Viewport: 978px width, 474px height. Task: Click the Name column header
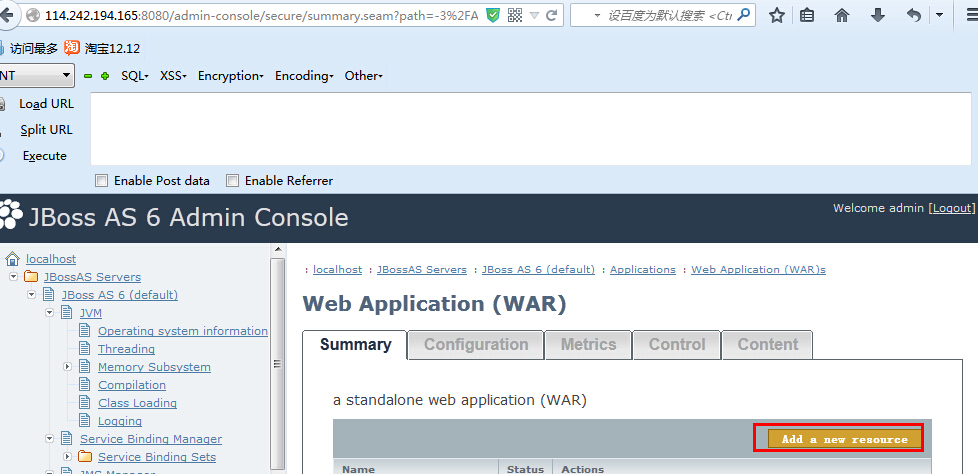pos(415,468)
